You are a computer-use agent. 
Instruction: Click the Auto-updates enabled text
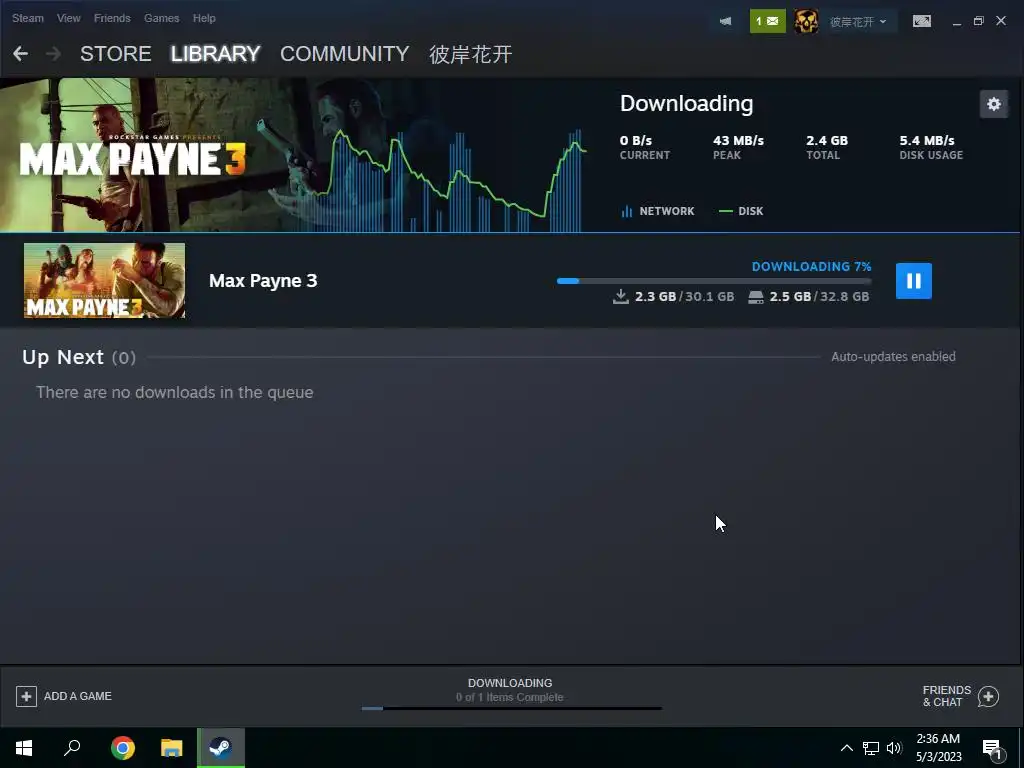pyautogui.click(x=893, y=357)
